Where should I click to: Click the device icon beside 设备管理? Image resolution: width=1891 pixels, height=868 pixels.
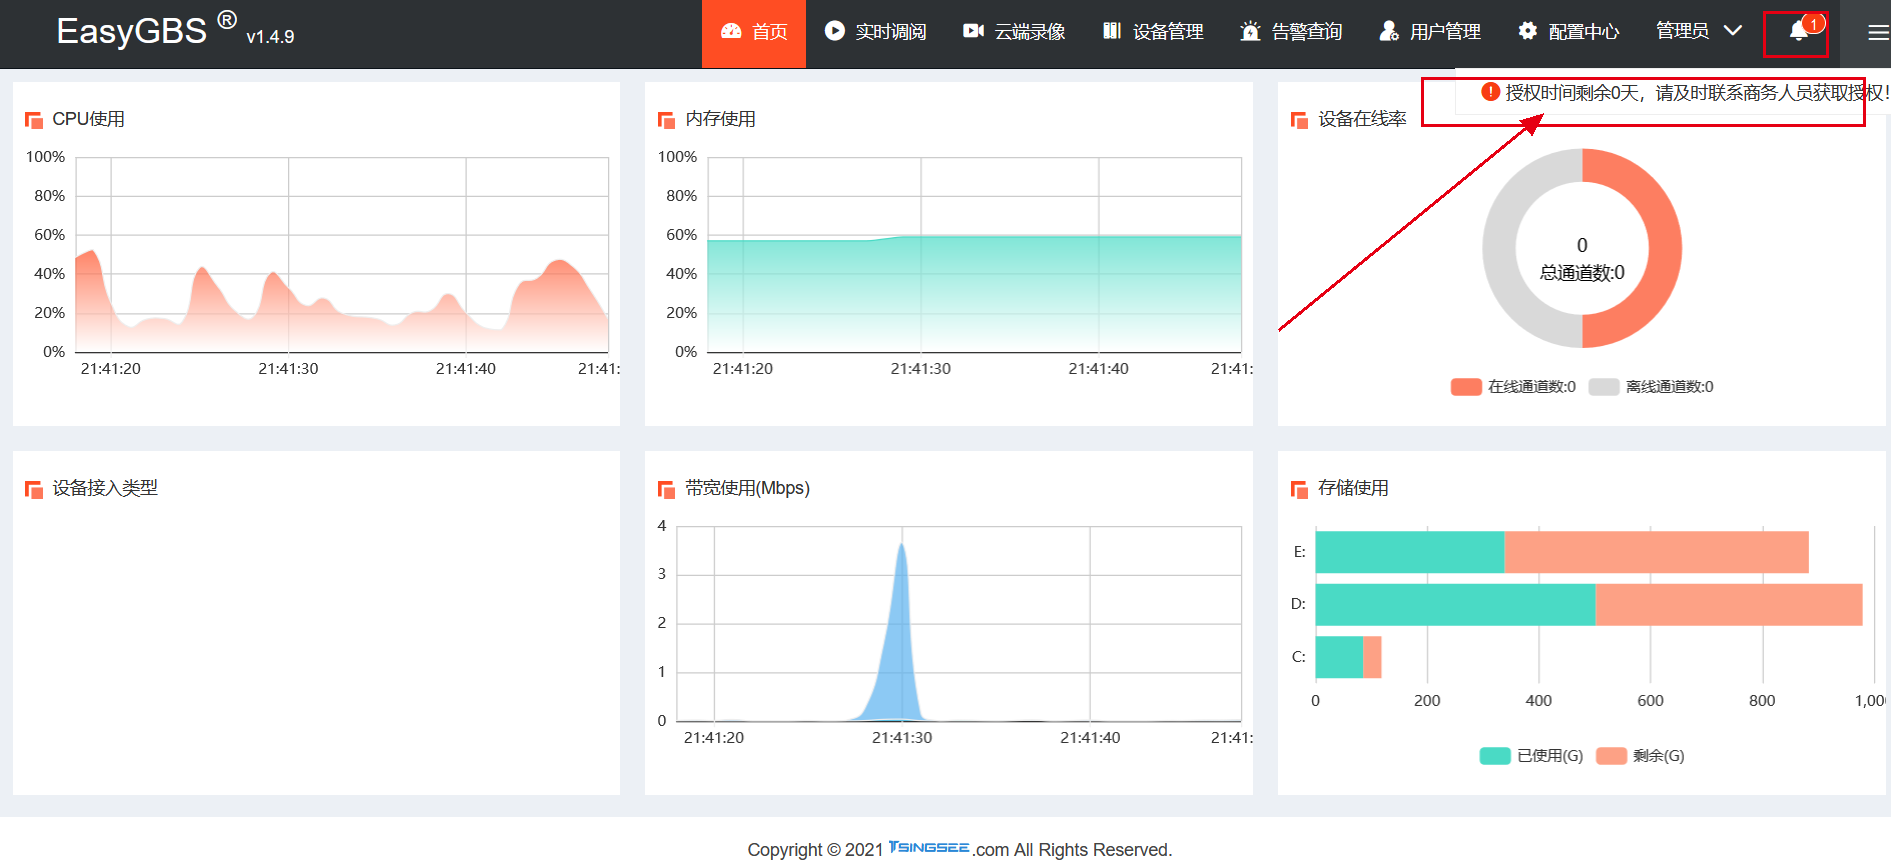[1111, 31]
